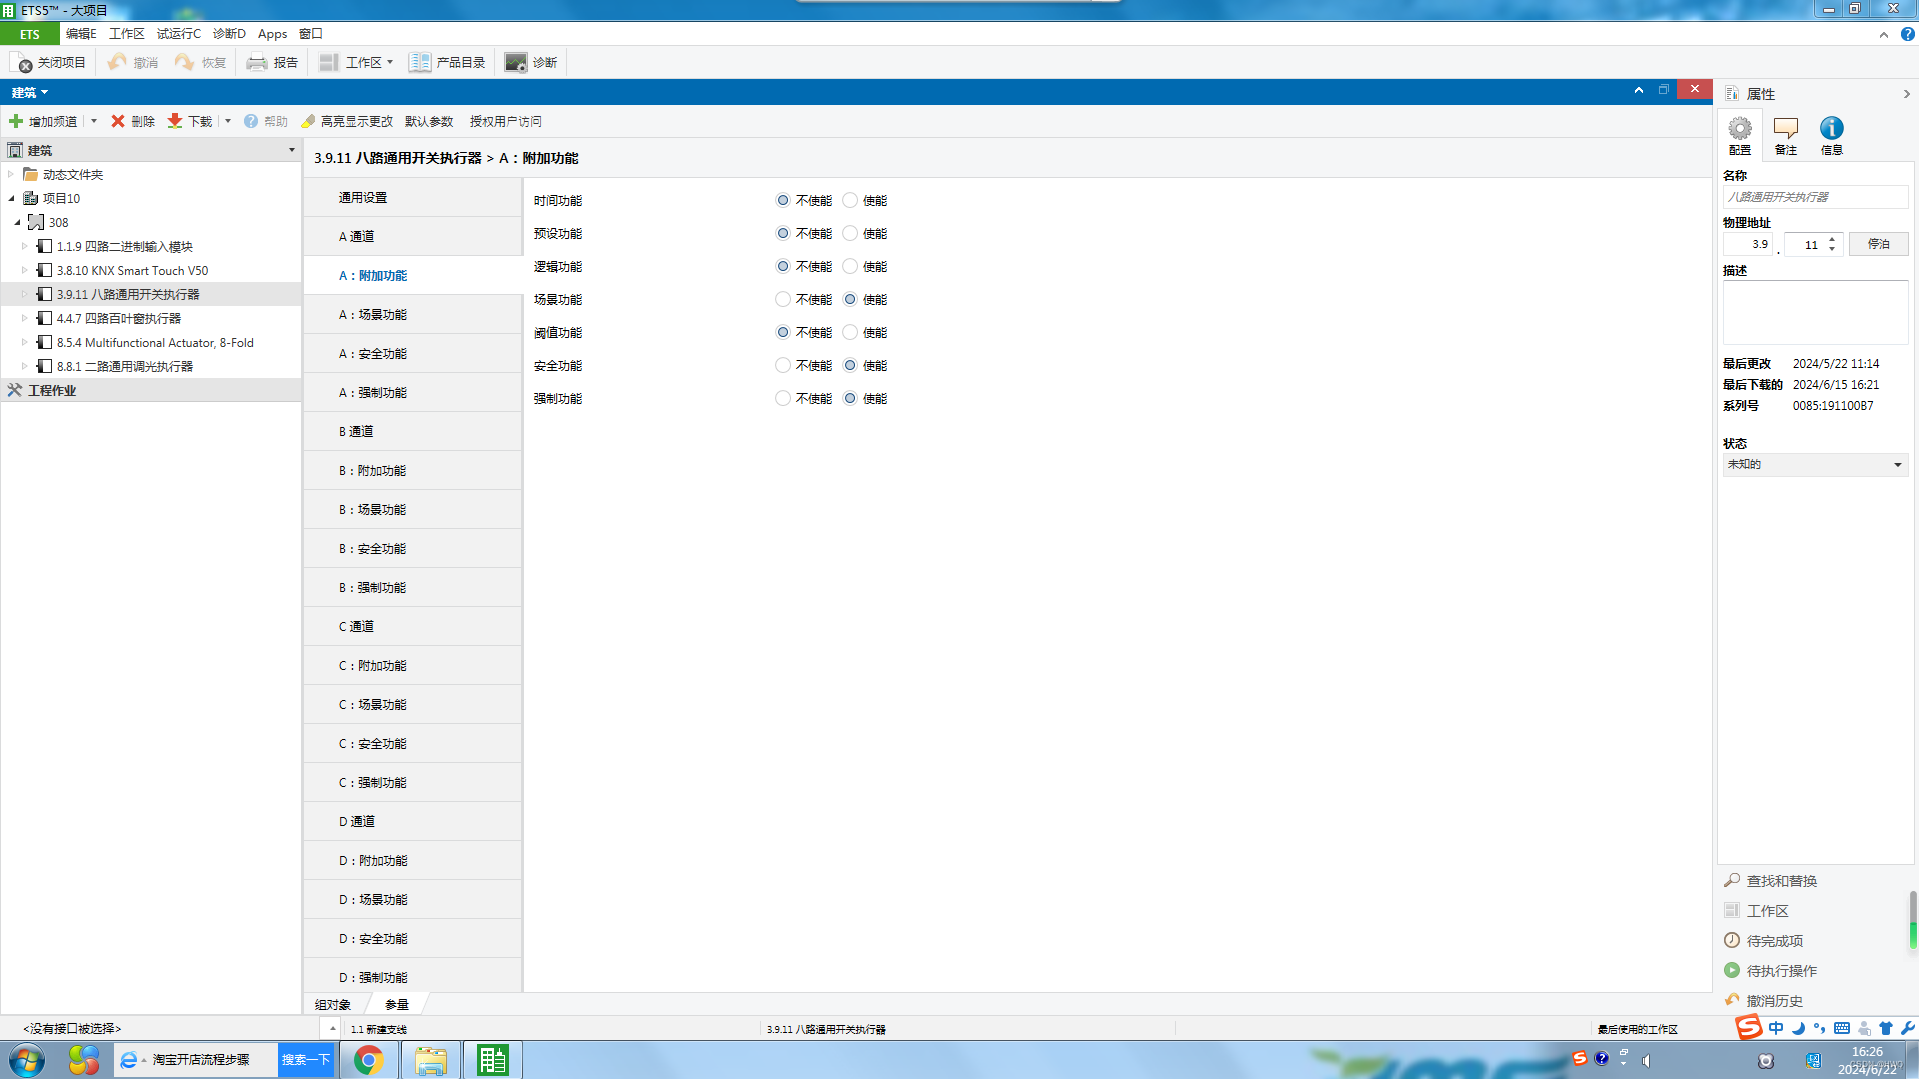Set 逻辑功能 to 使能

point(850,267)
